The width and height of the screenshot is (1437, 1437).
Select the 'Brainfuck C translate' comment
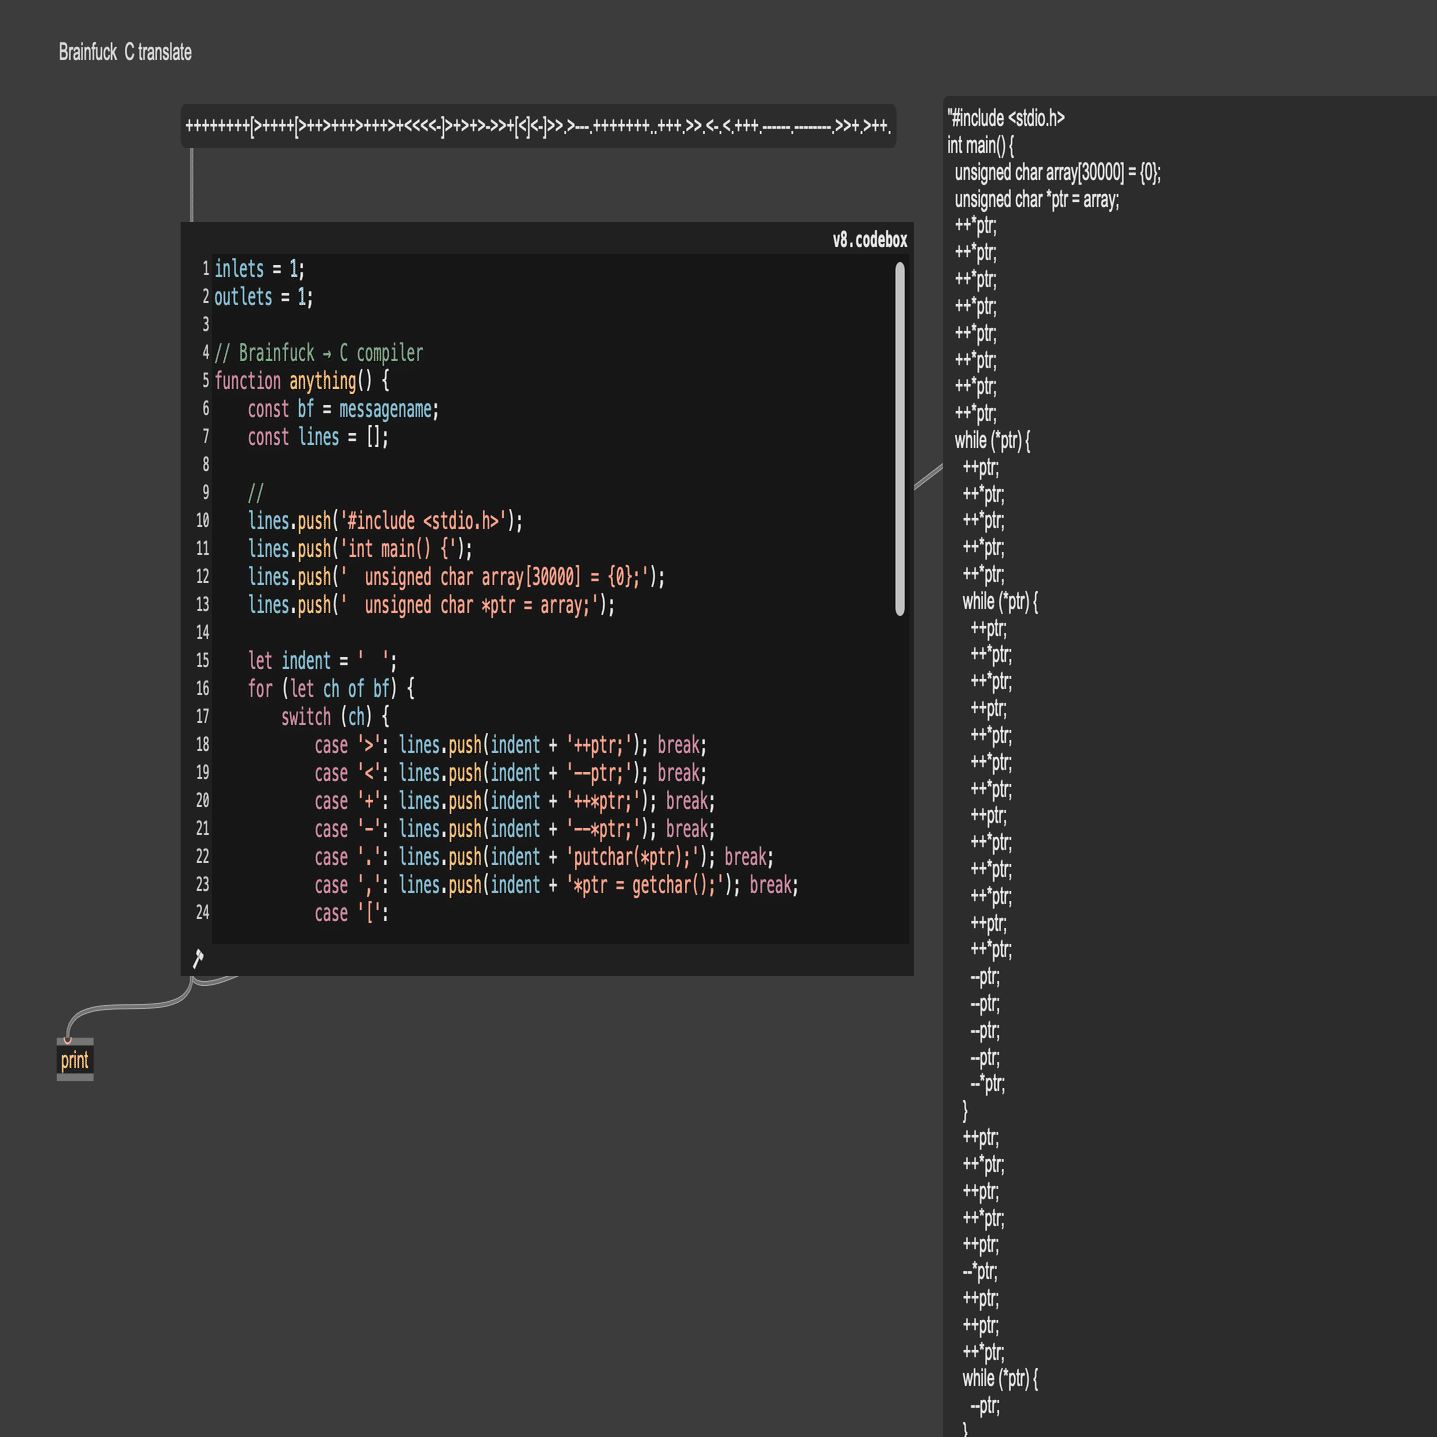click(125, 52)
